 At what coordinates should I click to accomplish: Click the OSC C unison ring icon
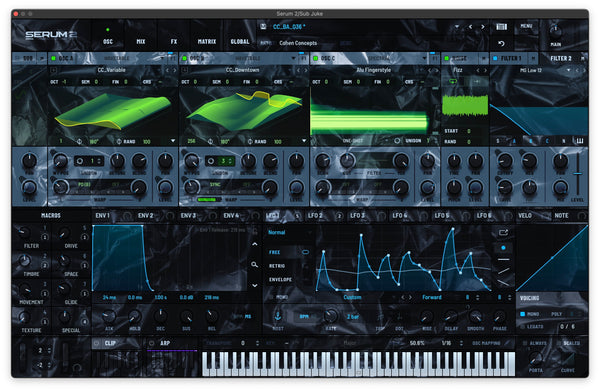[397, 141]
